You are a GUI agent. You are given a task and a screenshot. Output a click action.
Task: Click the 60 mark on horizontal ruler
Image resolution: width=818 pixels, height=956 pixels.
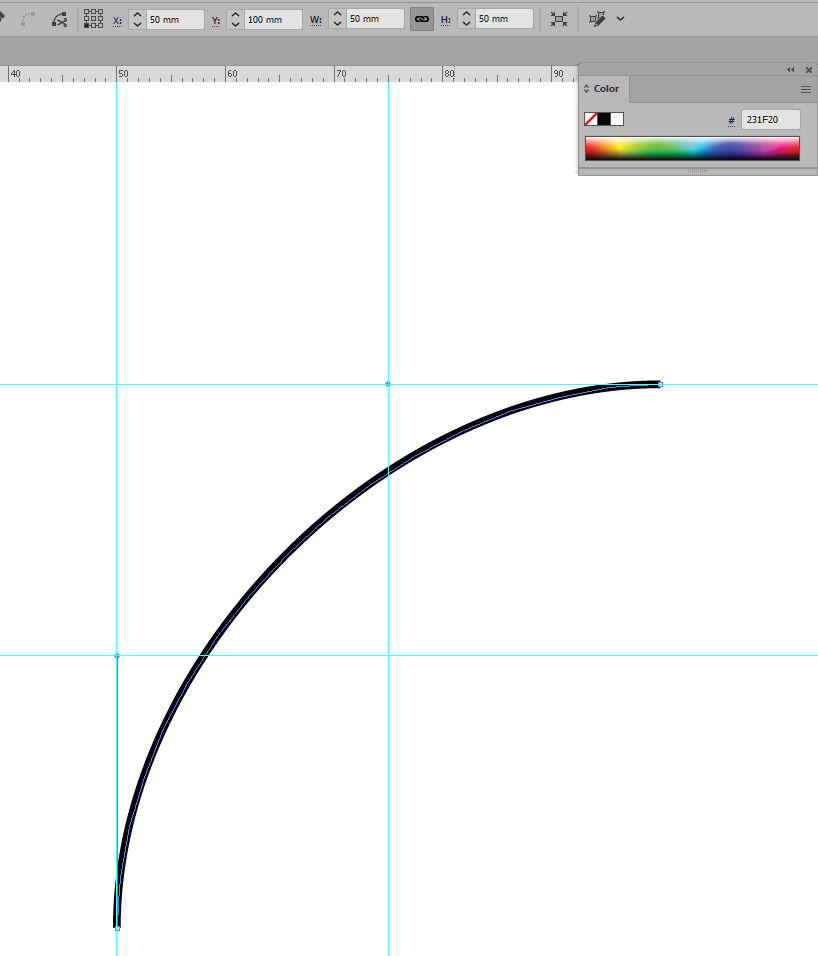[x=232, y=74]
